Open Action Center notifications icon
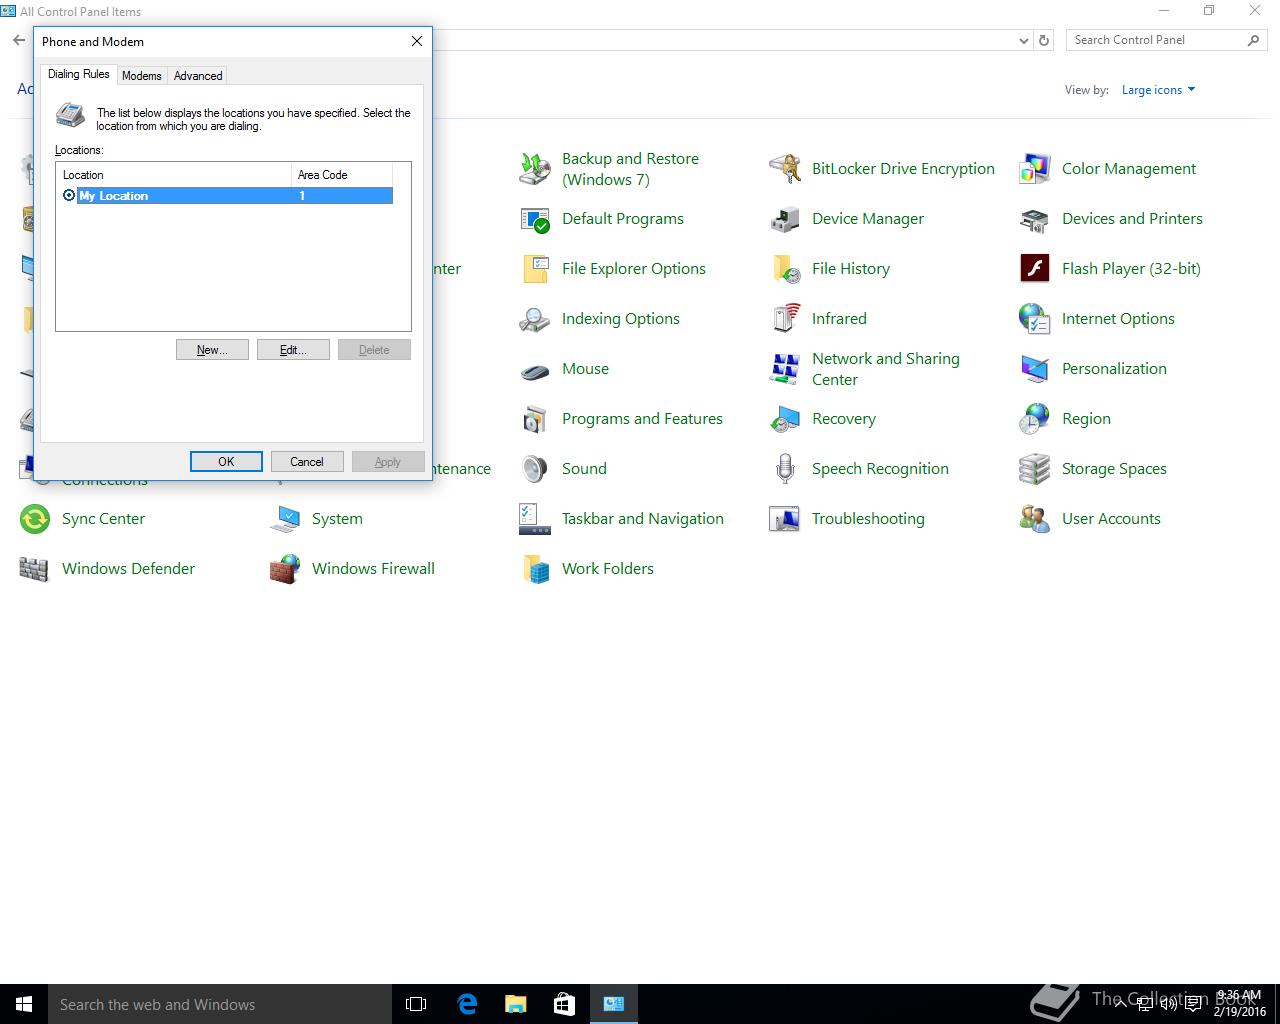 click(x=1193, y=1004)
